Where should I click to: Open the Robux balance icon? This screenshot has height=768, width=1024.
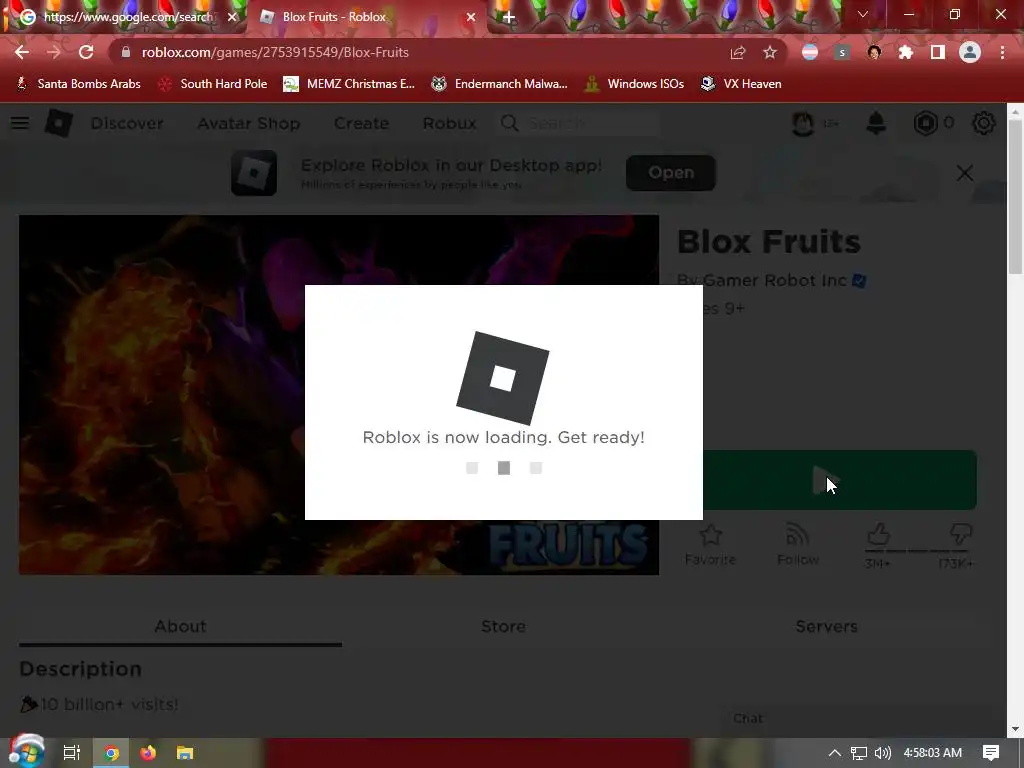point(925,123)
